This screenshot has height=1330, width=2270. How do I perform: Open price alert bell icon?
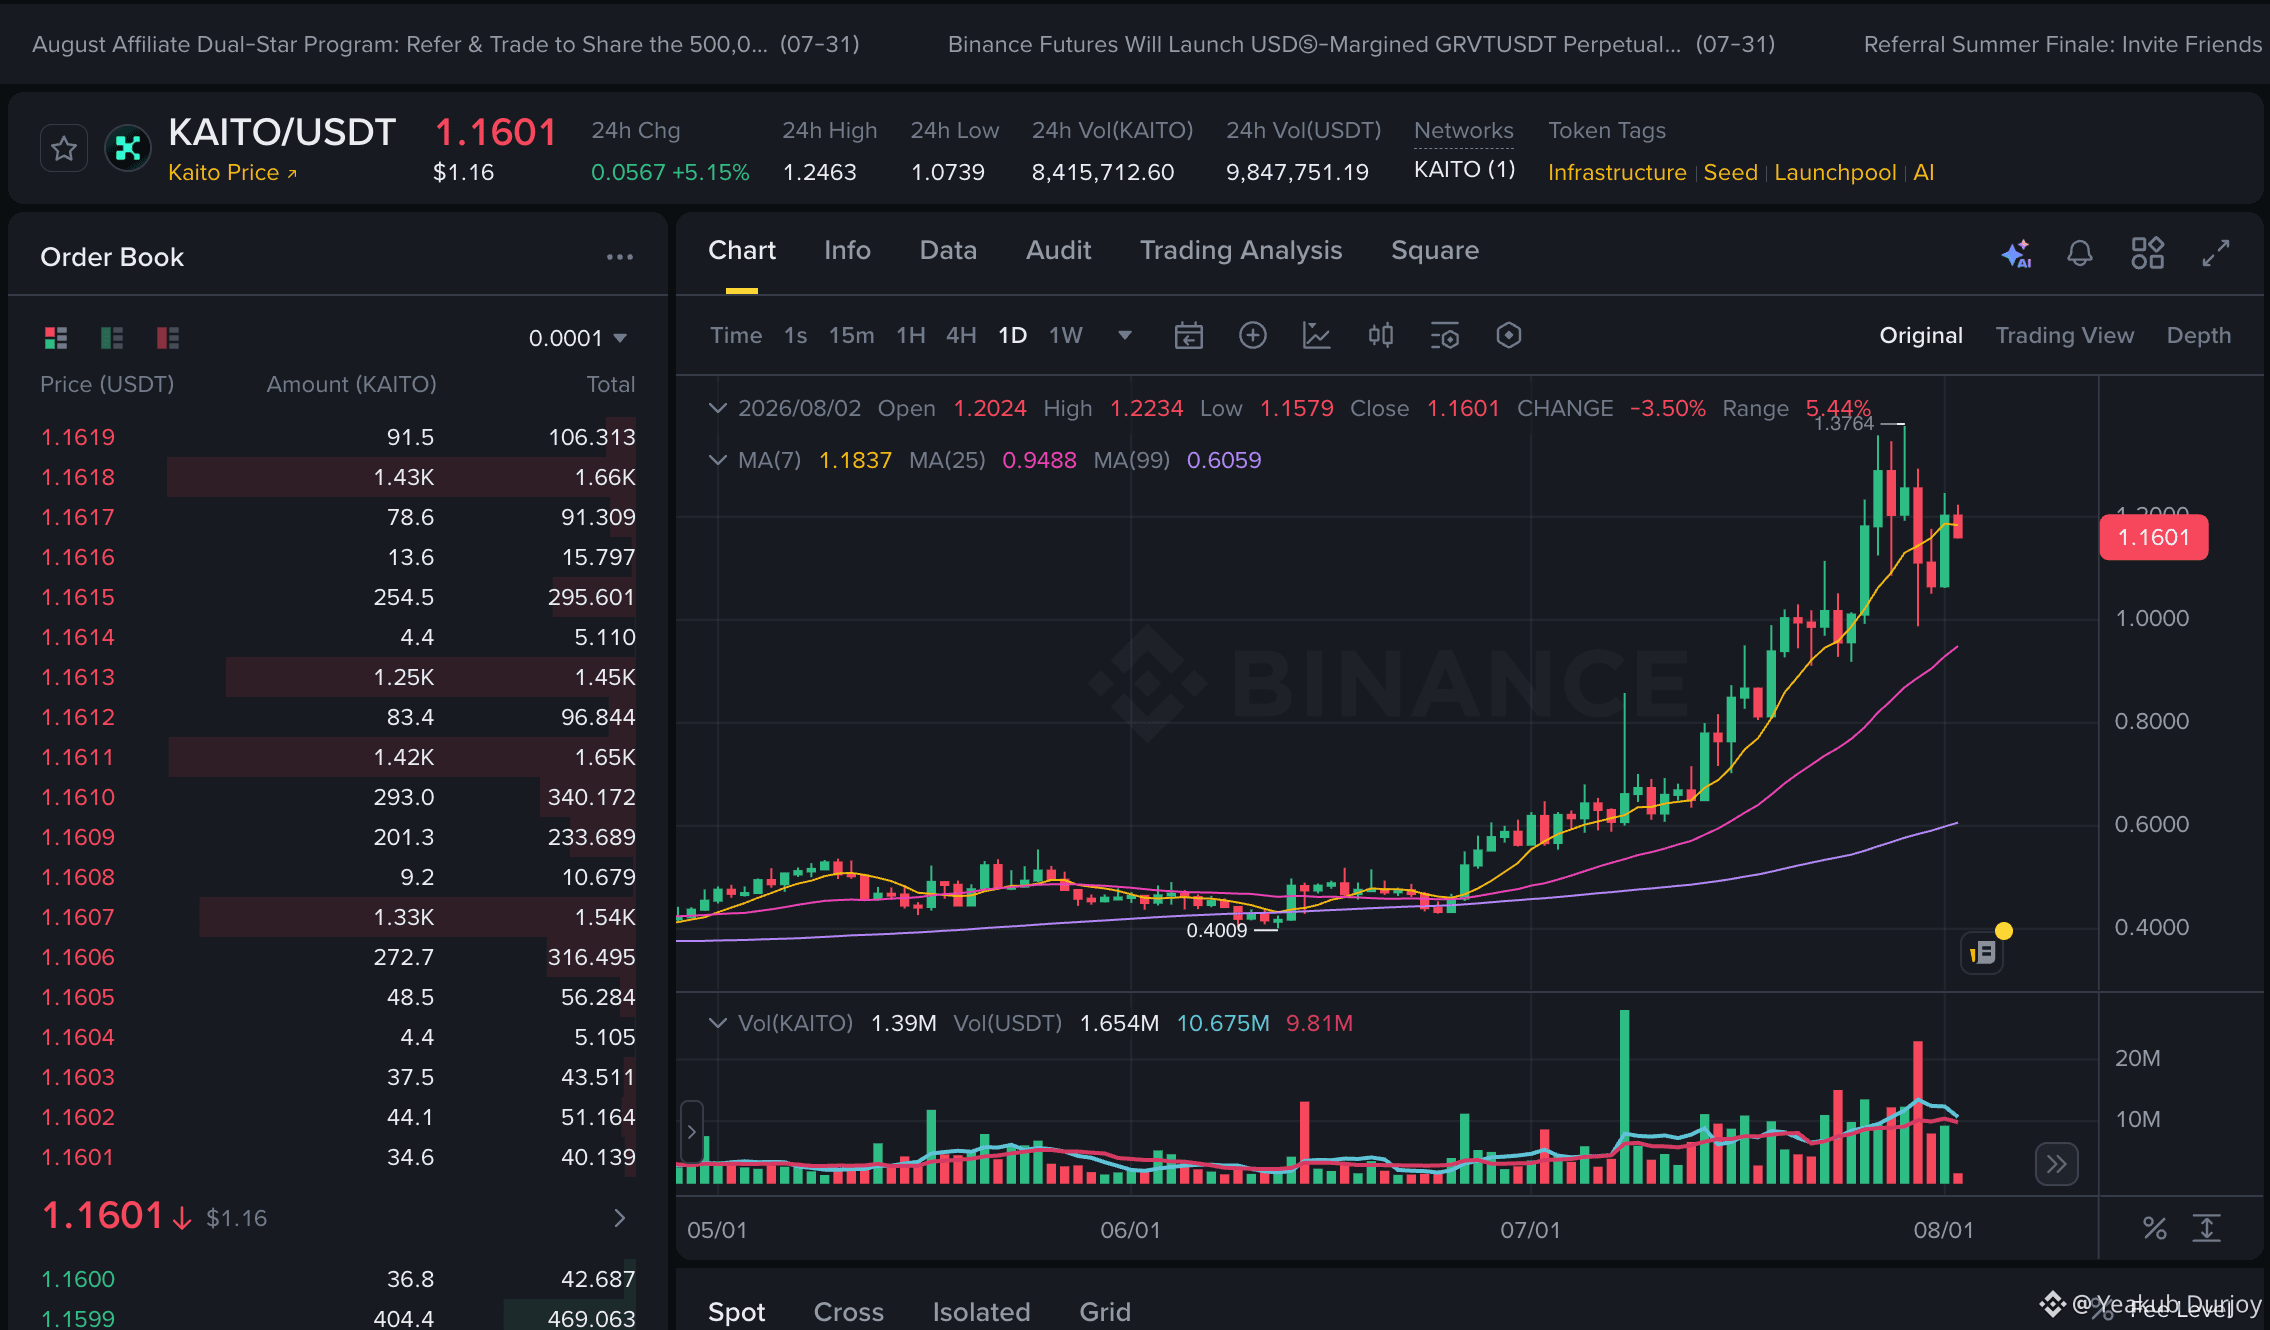(x=2080, y=253)
